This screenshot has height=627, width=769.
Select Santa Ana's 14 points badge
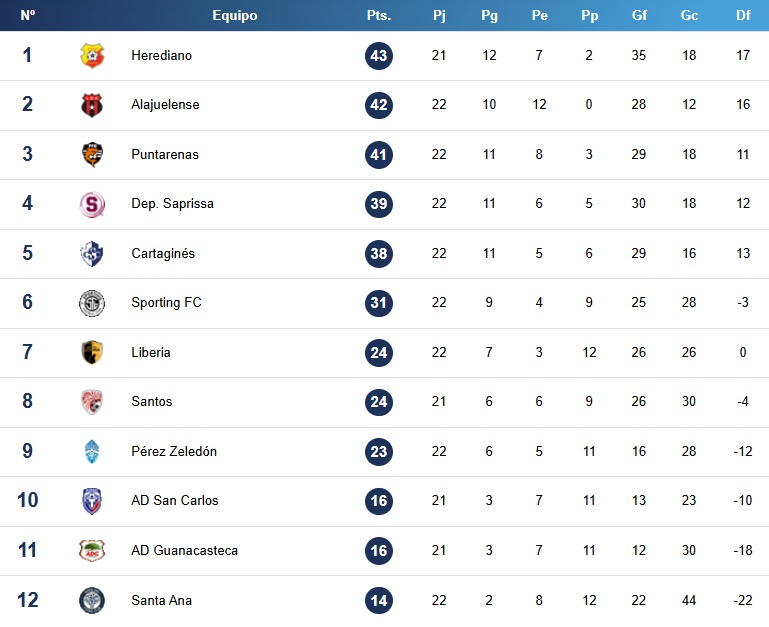click(x=379, y=601)
